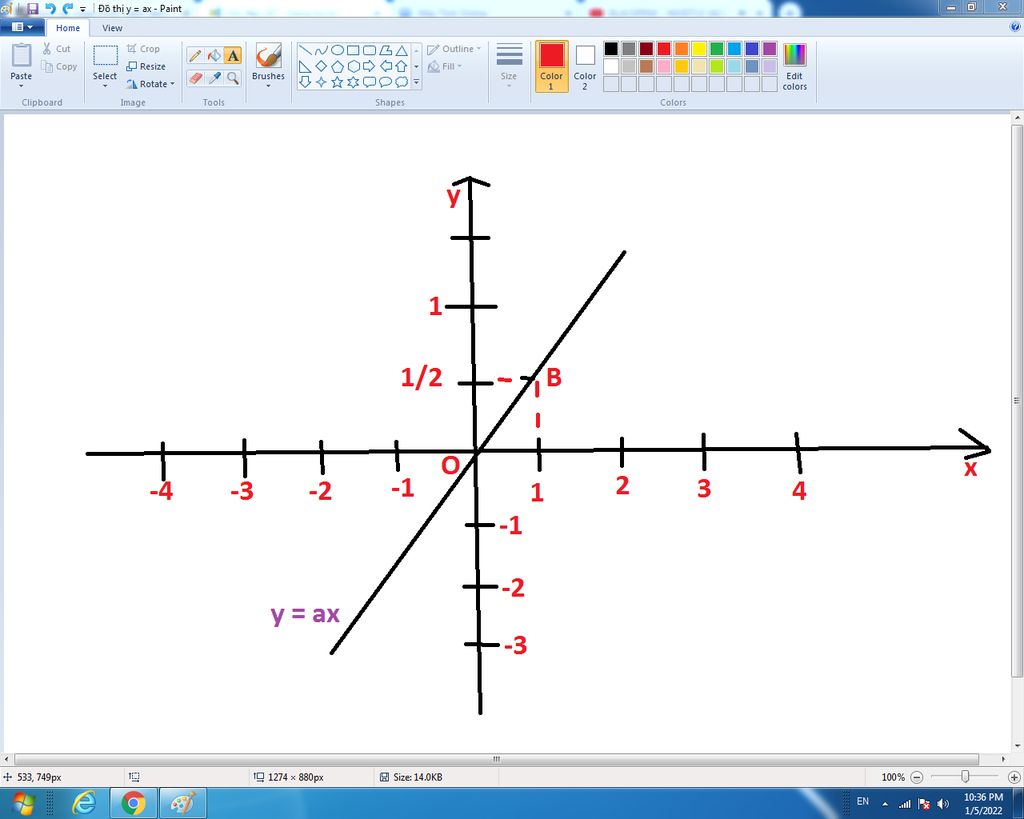Choose the Cloud callout shape
This screenshot has height=819, width=1024.
click(x=401, y=82)
